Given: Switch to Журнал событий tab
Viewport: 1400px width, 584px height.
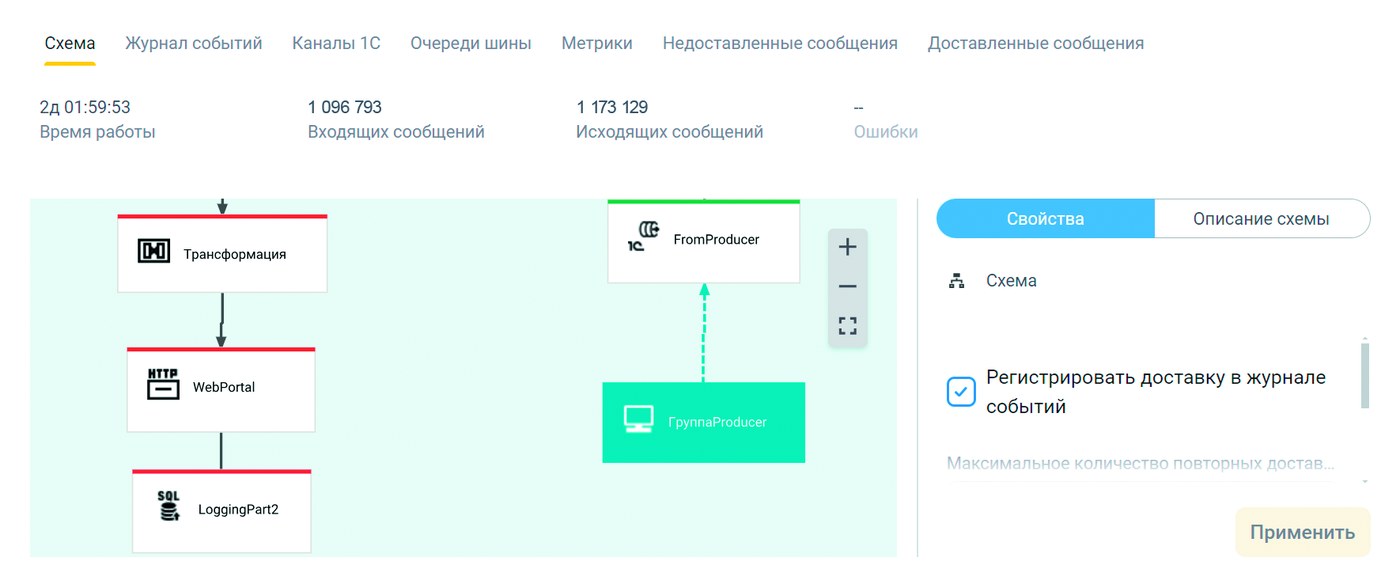Looking at the screenshot, I should [194, 43].
